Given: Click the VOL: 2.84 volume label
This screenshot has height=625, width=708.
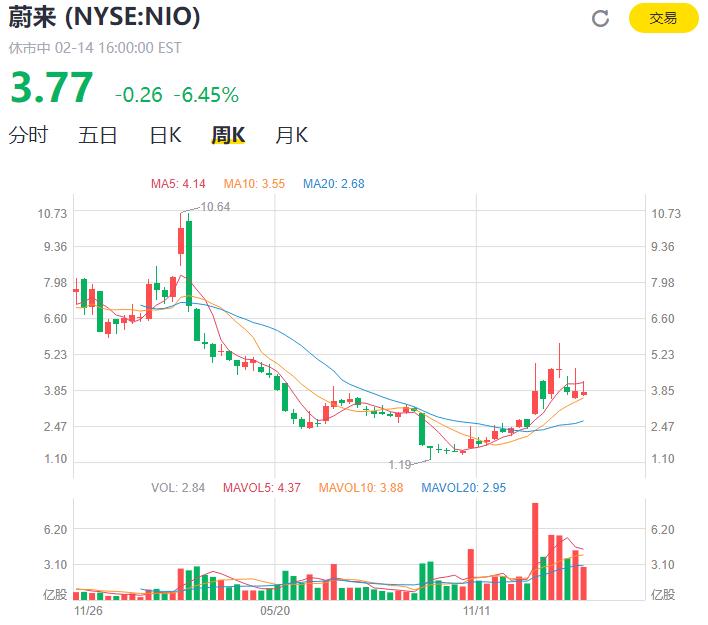Looking at the screenshot, I should point(178,488).
